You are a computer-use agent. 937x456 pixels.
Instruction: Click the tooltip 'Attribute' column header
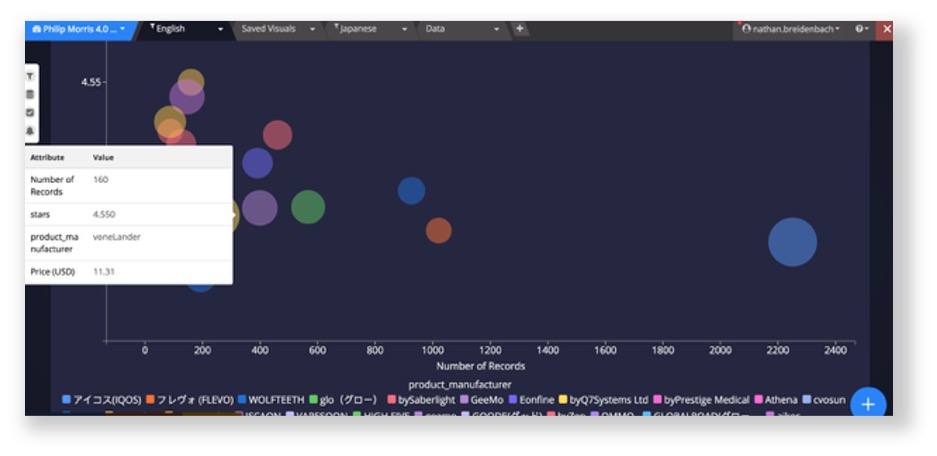(x=47, y=158)
